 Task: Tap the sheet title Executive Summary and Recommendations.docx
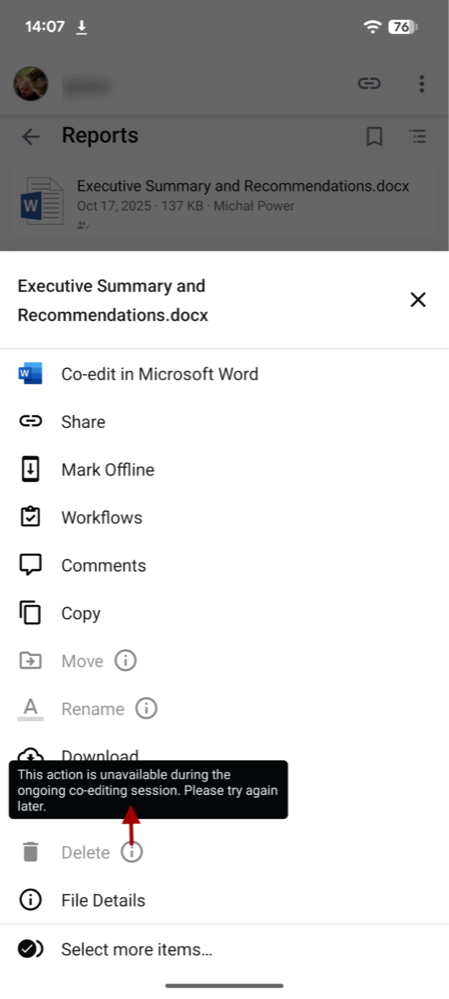click(x=113, y=300)
